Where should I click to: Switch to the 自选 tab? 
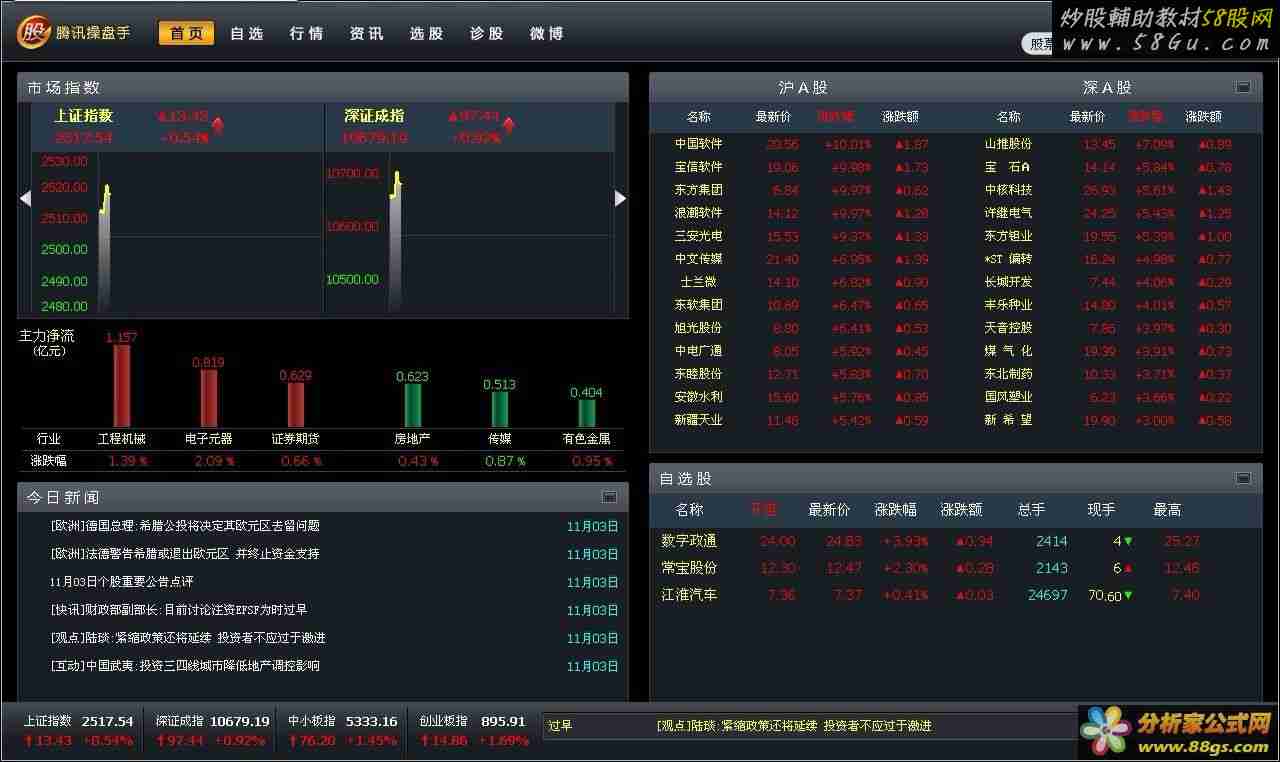[246, 33]
